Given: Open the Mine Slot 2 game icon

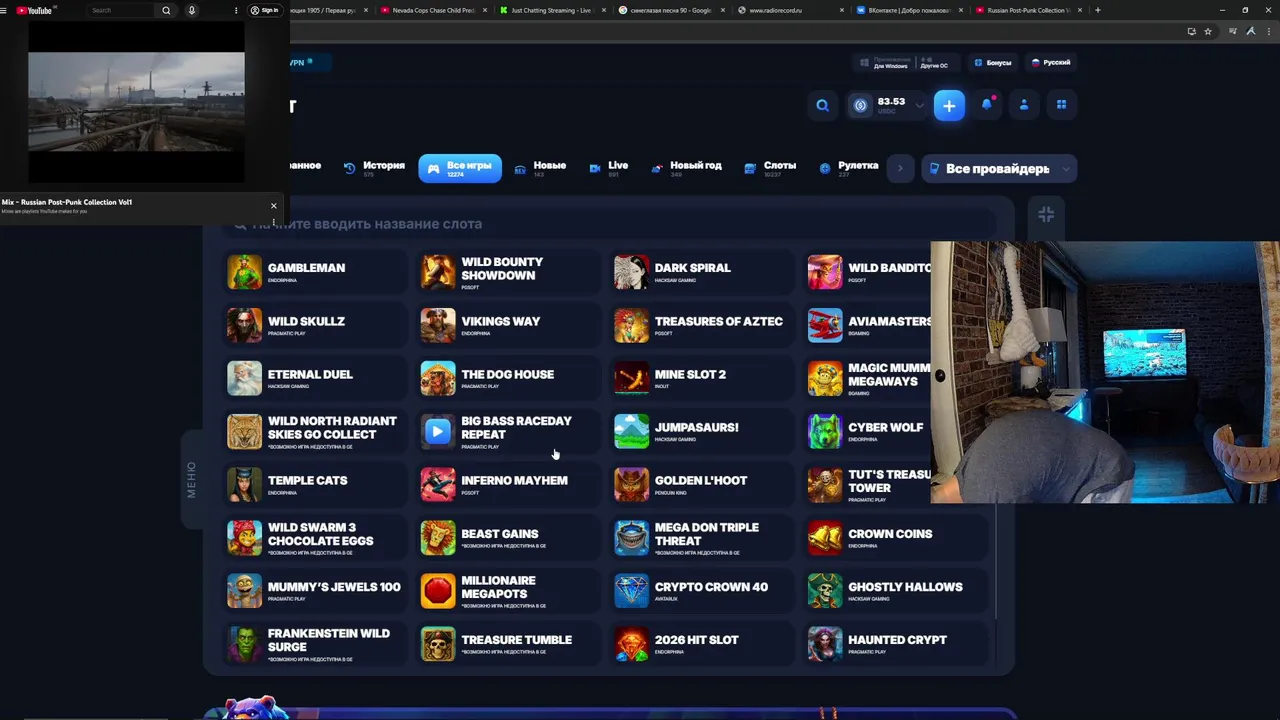Looking at the screenshot, I should 631,378.
